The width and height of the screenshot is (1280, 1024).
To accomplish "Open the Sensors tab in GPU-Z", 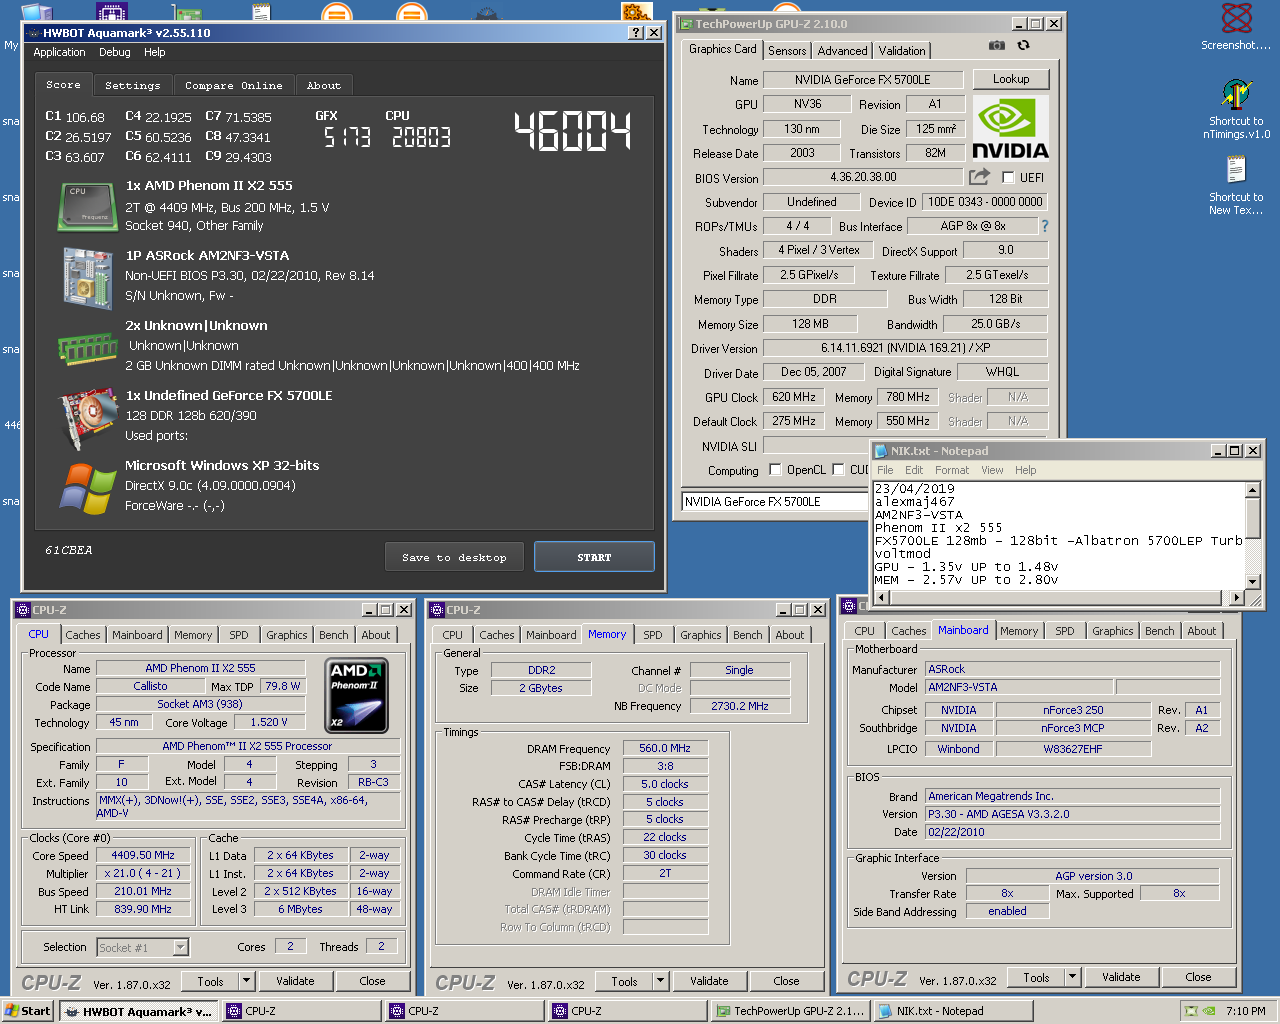I will 787,51.
